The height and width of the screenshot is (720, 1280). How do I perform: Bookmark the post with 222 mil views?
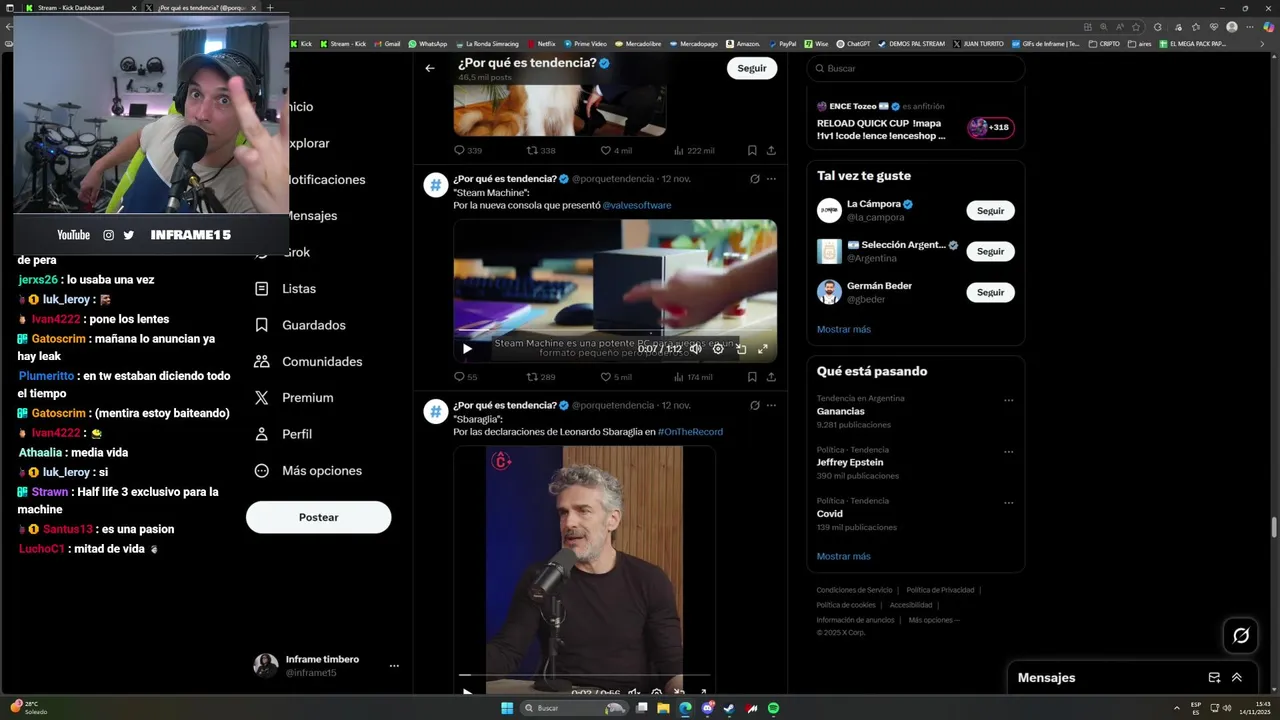752,151
